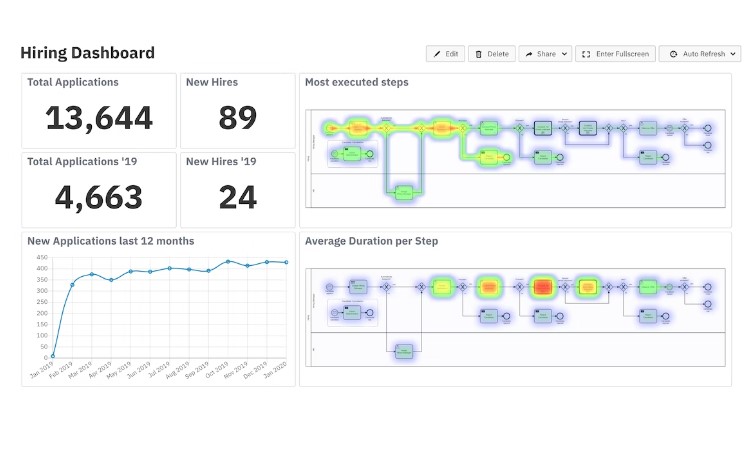This screenshot has width=753, height=455.
Task: Click the pencil icon on Edit
Action: [437, 54]
